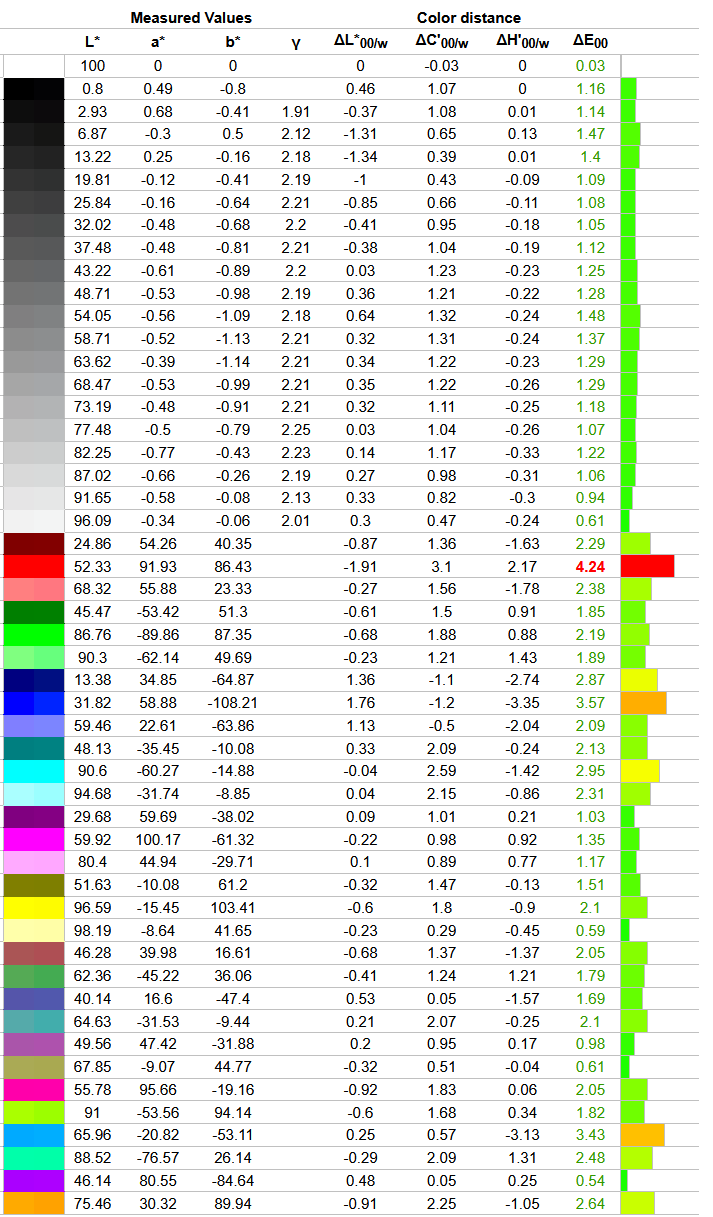The width and height of the screenshot is (713, 1217).
Task: Click the pure blue color swatch
Action: click(34, 703)
